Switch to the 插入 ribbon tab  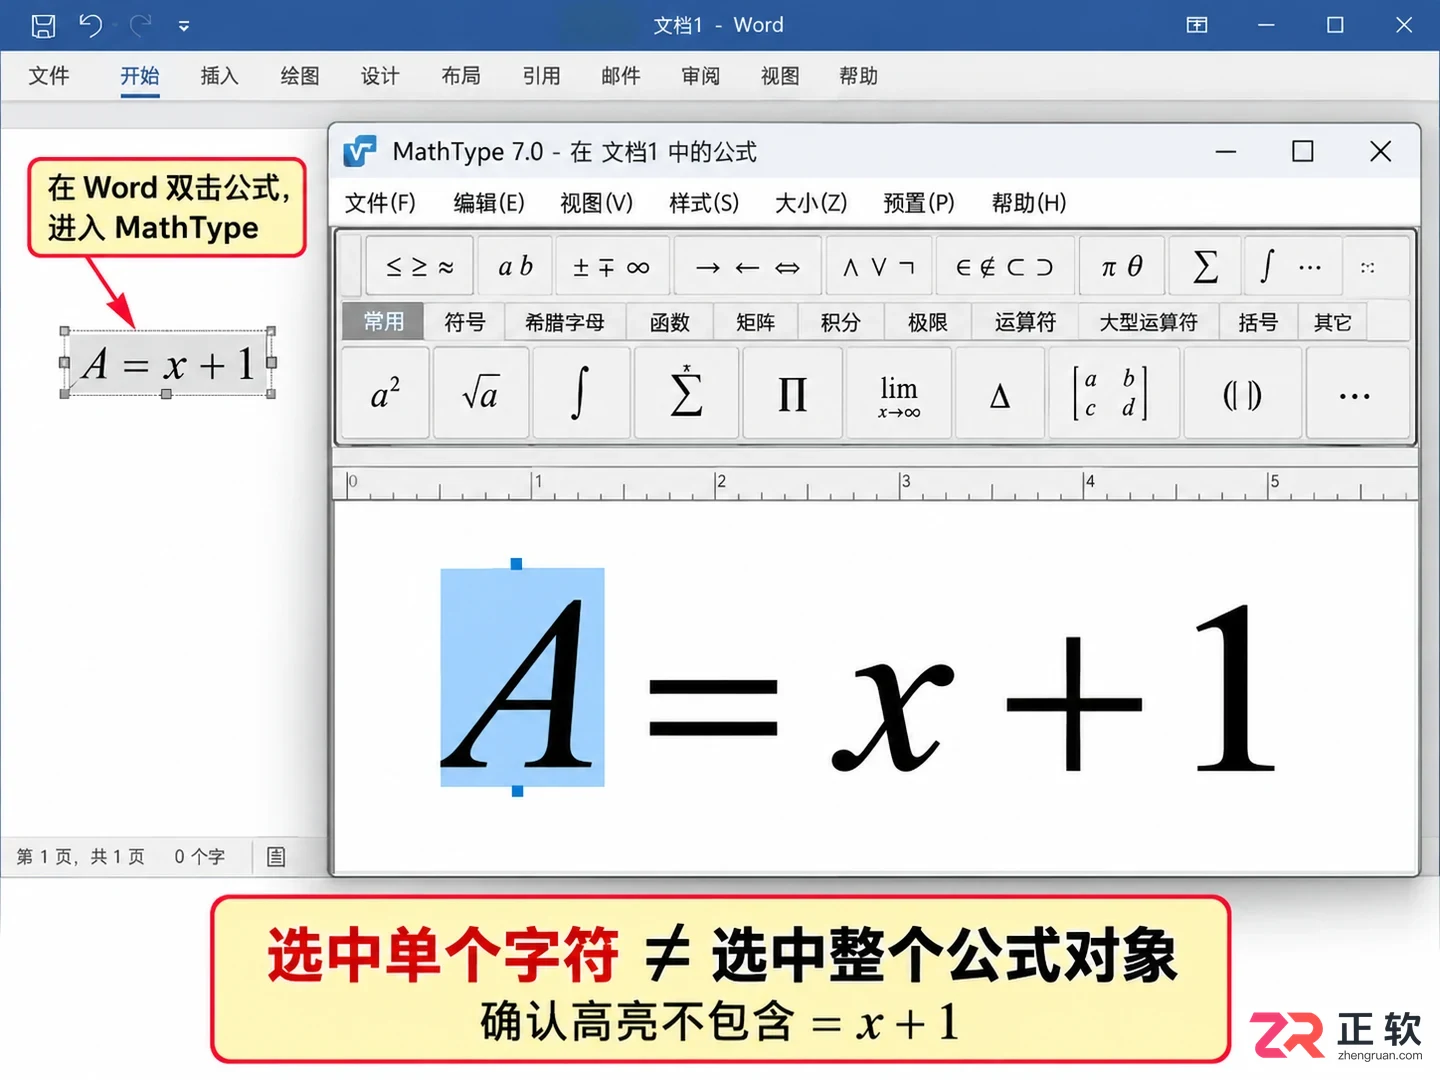[x=219, y=76]
